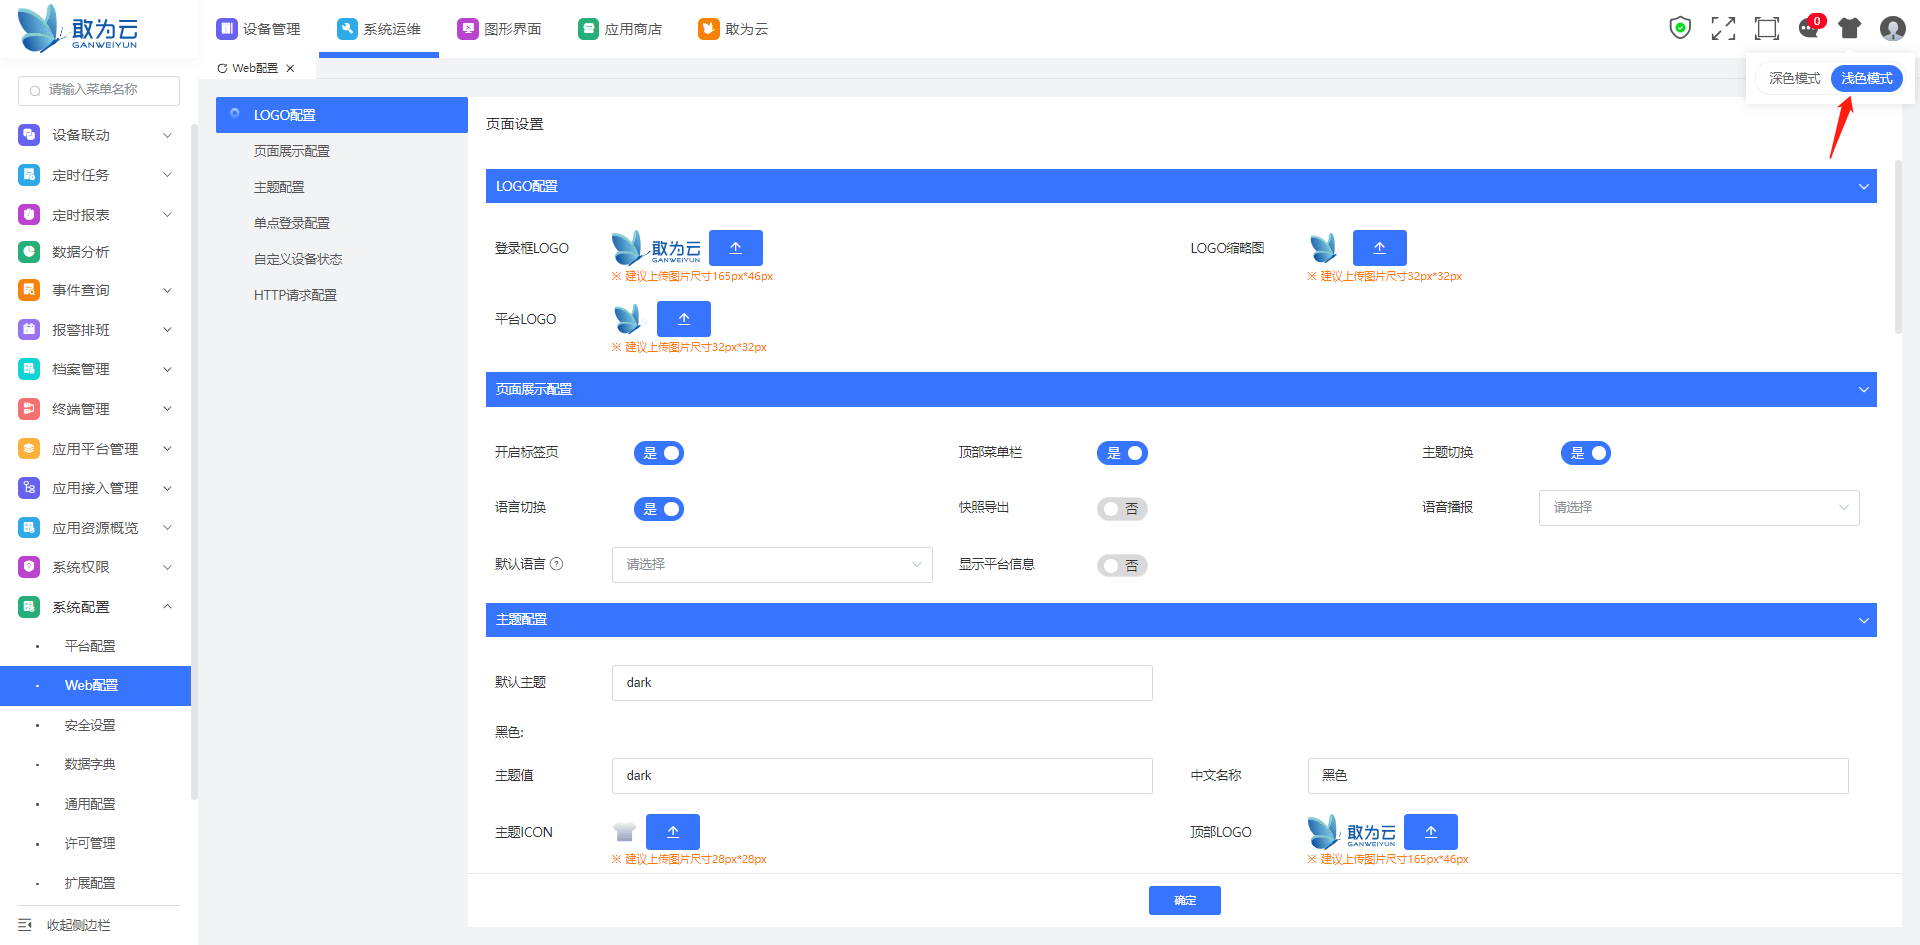The image size is (1920, 945).
Task: Upload a theme ICON image
Action: (672, 832)
